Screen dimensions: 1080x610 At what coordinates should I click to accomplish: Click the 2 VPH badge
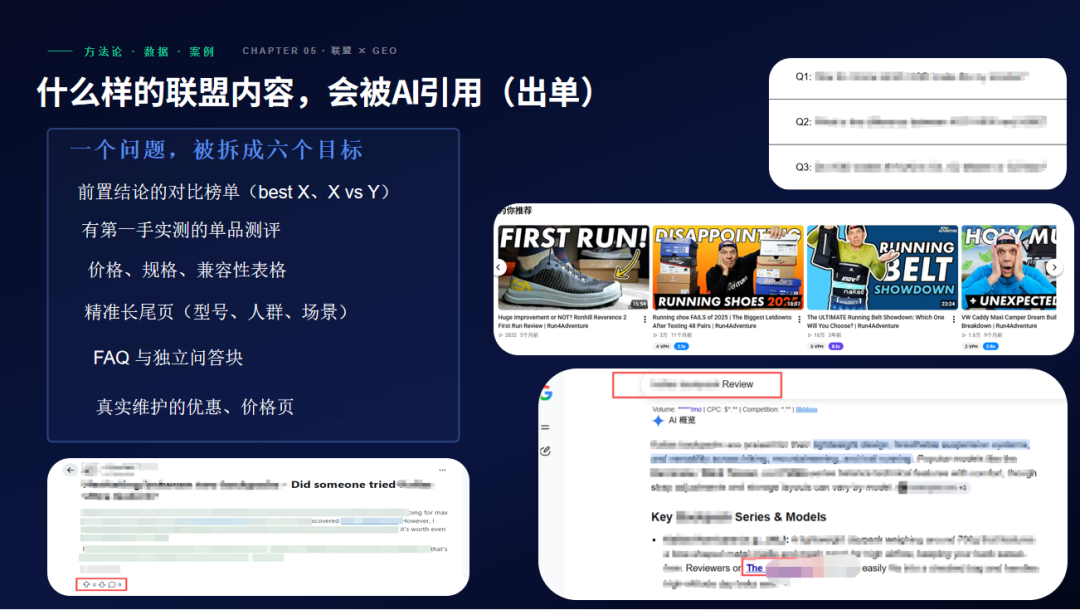coord(970,346)
